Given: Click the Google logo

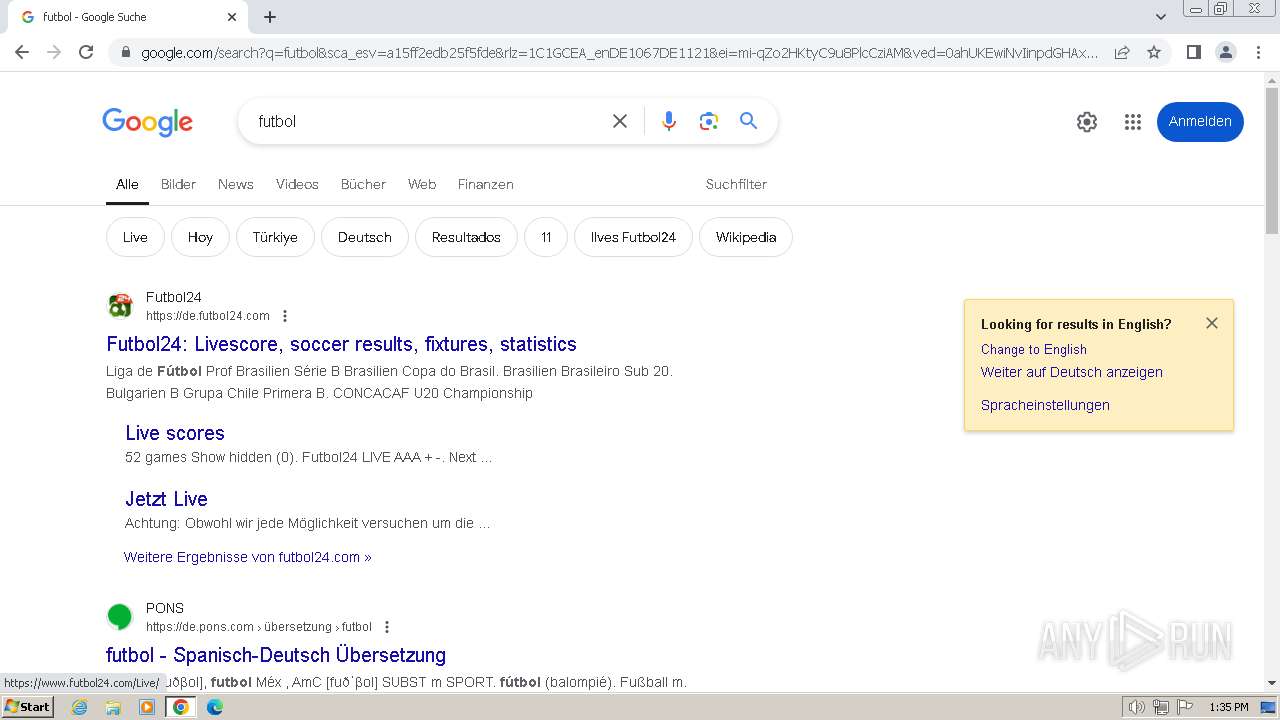Looking at the screenshot, I should [147, 122].
